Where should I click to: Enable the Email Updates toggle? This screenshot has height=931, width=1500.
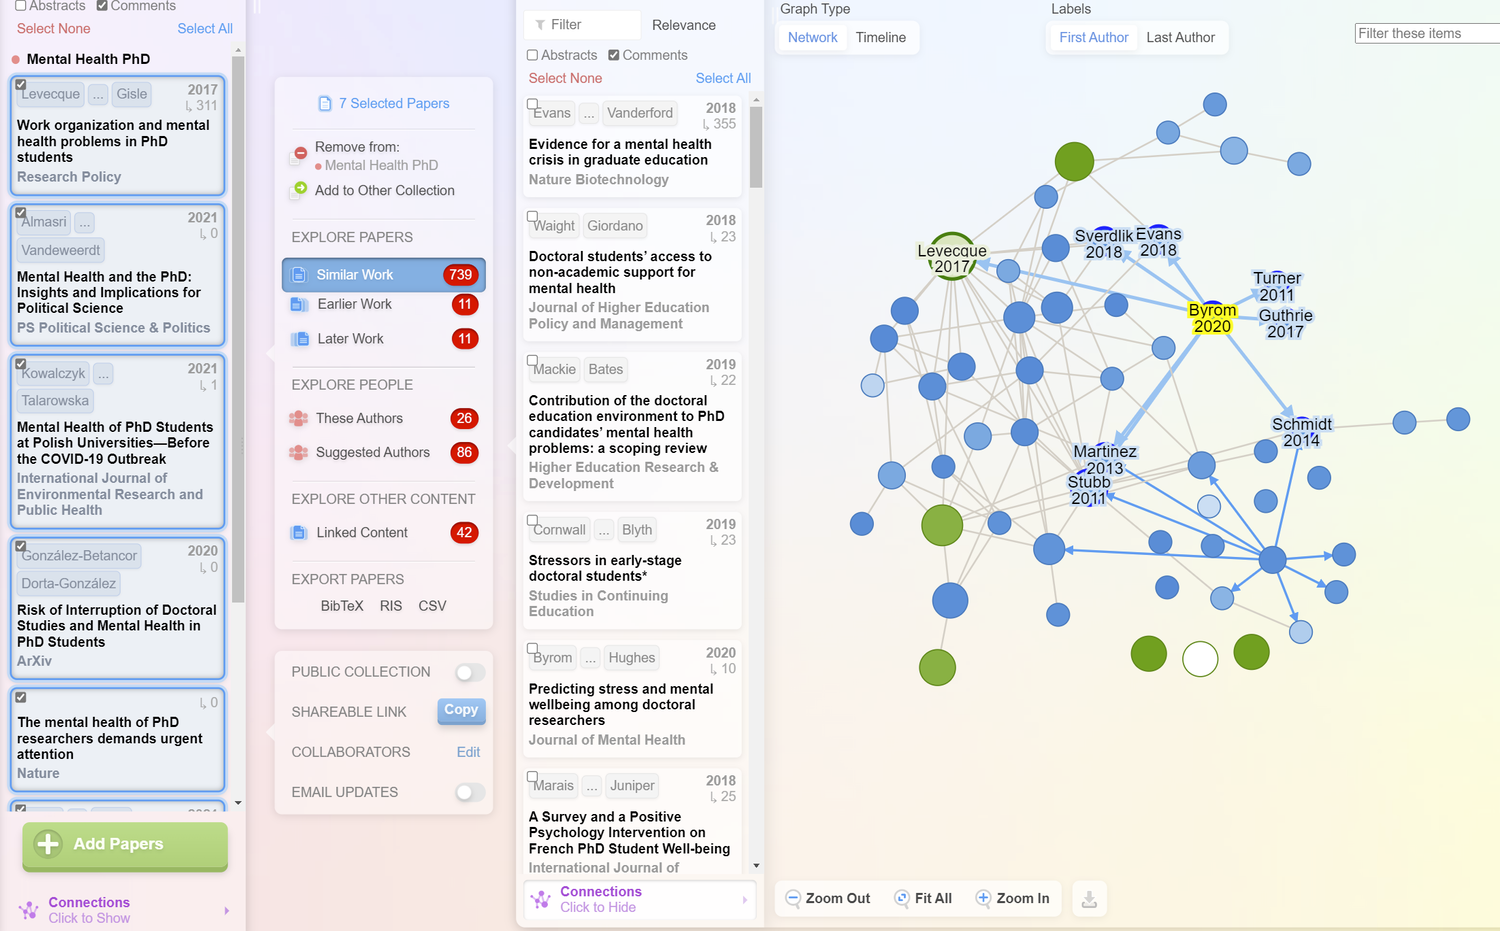click(470, 792)
